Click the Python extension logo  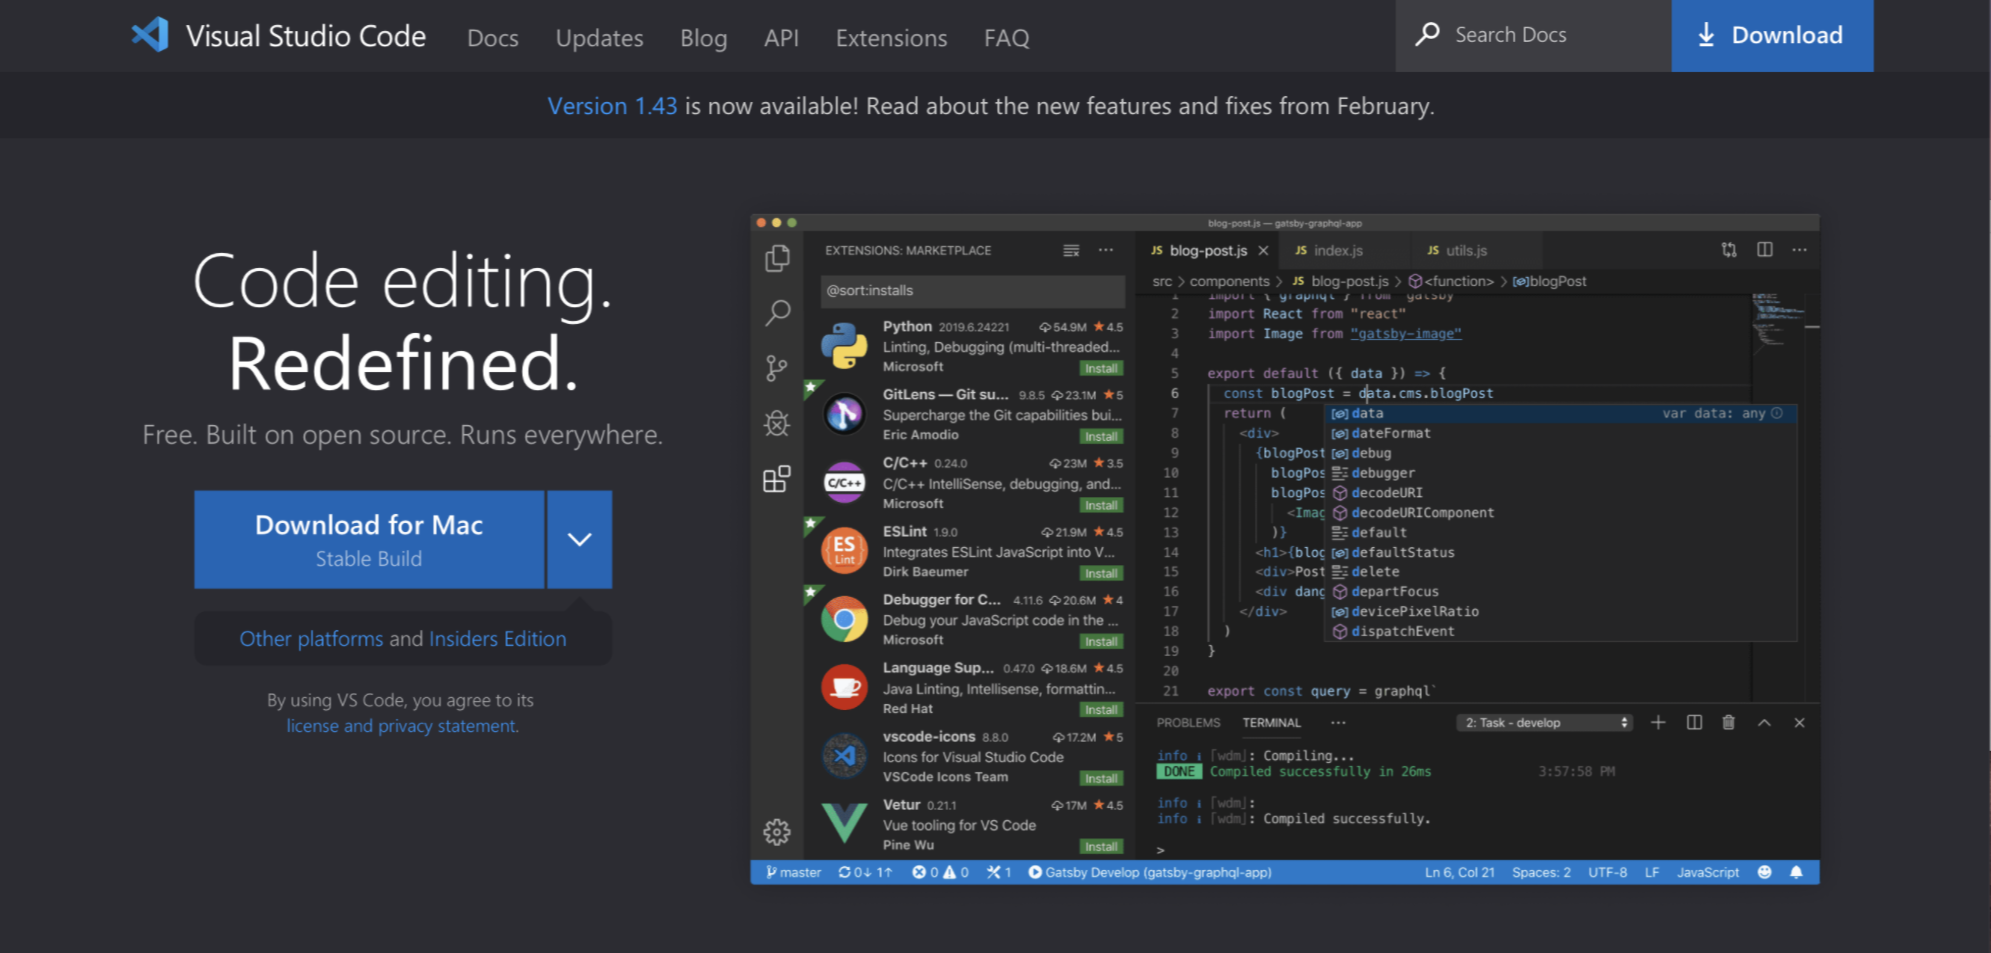click(x=844, y=346)
